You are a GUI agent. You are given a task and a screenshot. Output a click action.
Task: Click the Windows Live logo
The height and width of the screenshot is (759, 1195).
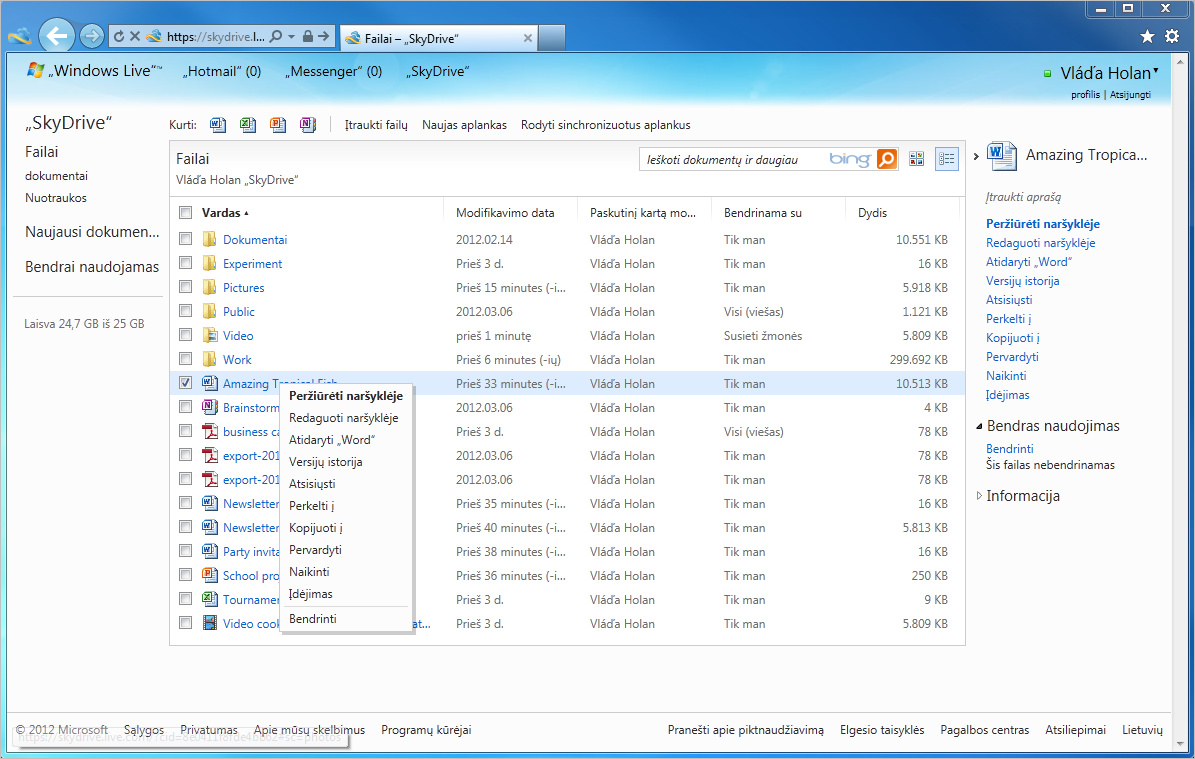tap(35, 70)
